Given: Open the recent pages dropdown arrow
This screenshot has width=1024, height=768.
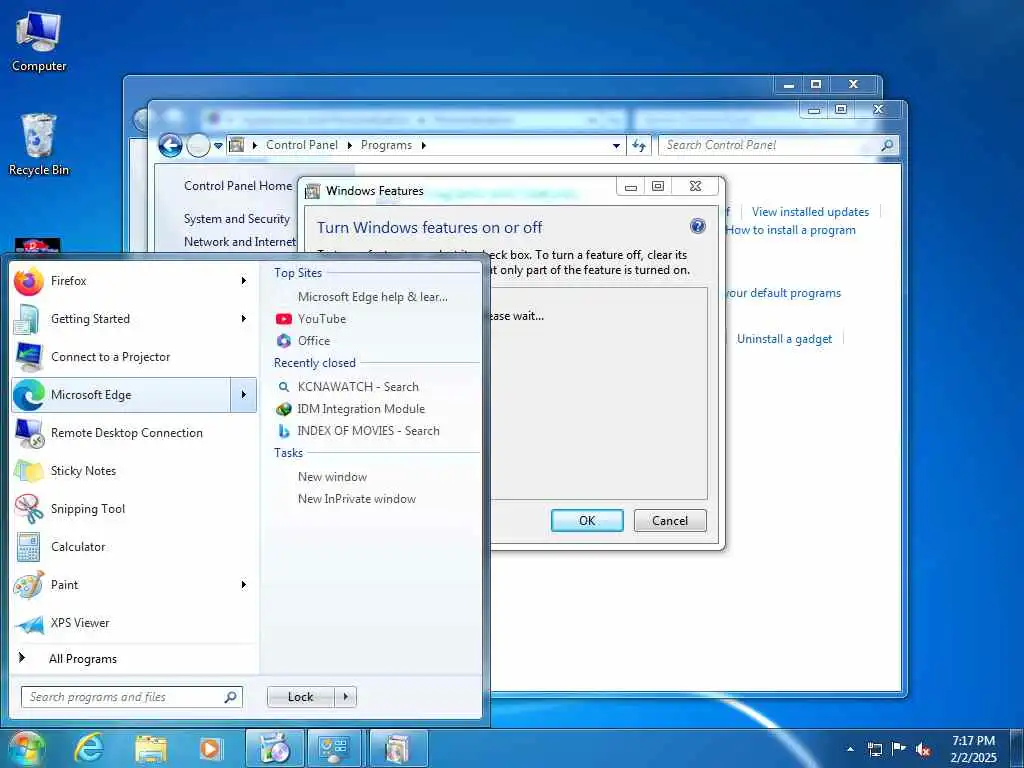Looking at the screenshot, I should pos(219,146).
